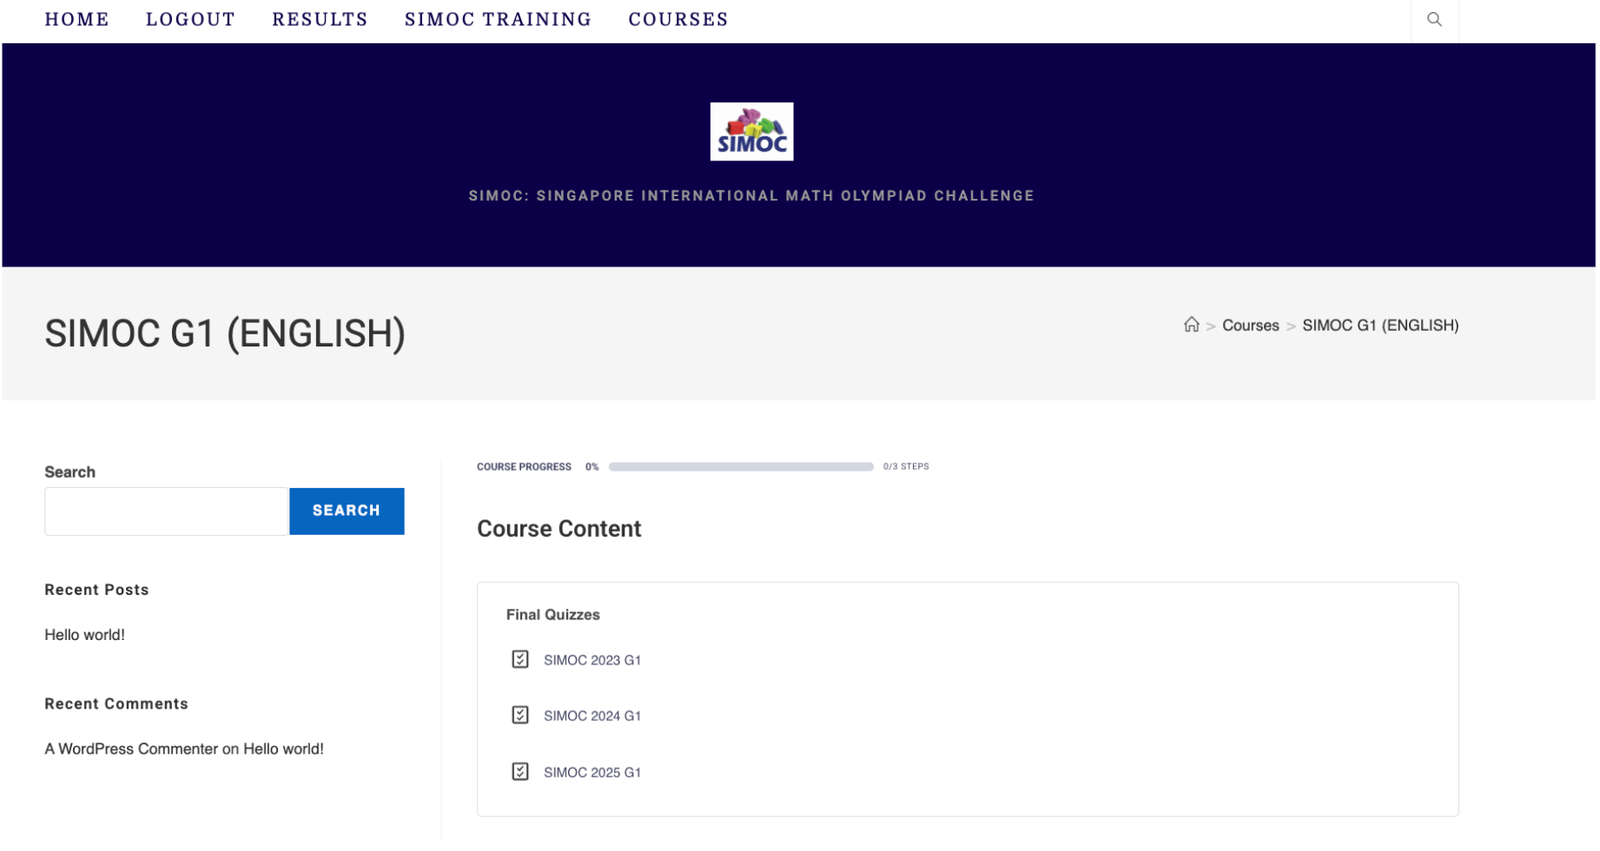Click the blue SEARCH button

[347, 511]
